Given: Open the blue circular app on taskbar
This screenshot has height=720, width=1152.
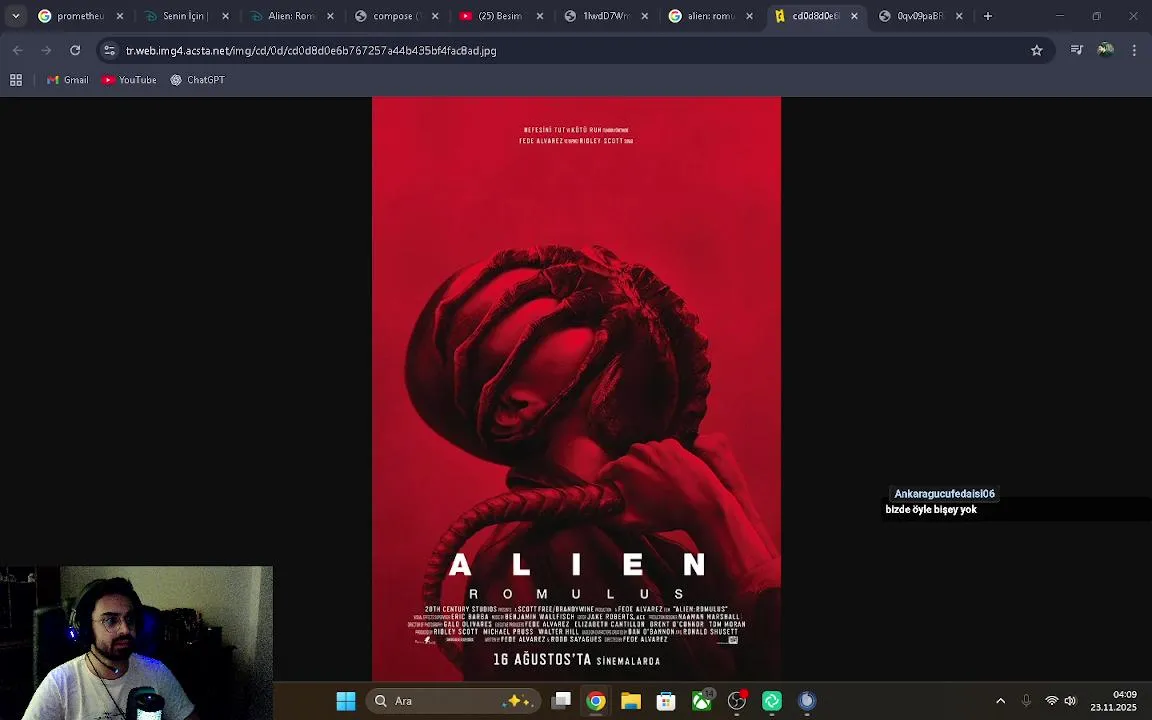Looking at the screenshot, I should point(807,701).
